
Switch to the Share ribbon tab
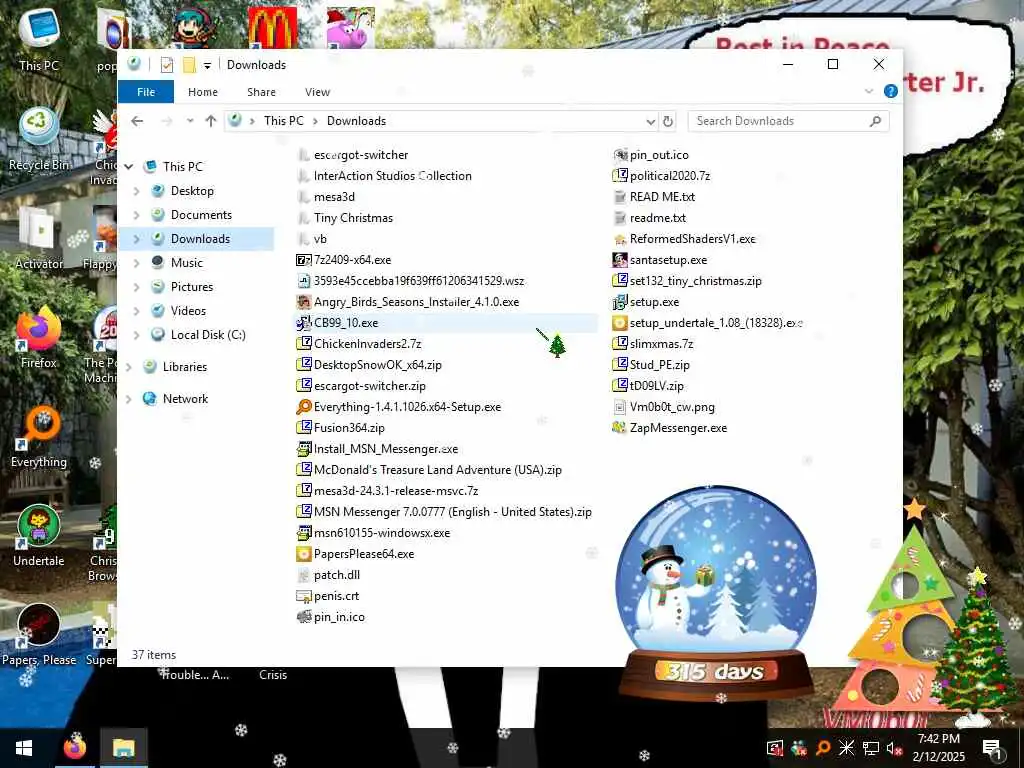tap(261, 92)
